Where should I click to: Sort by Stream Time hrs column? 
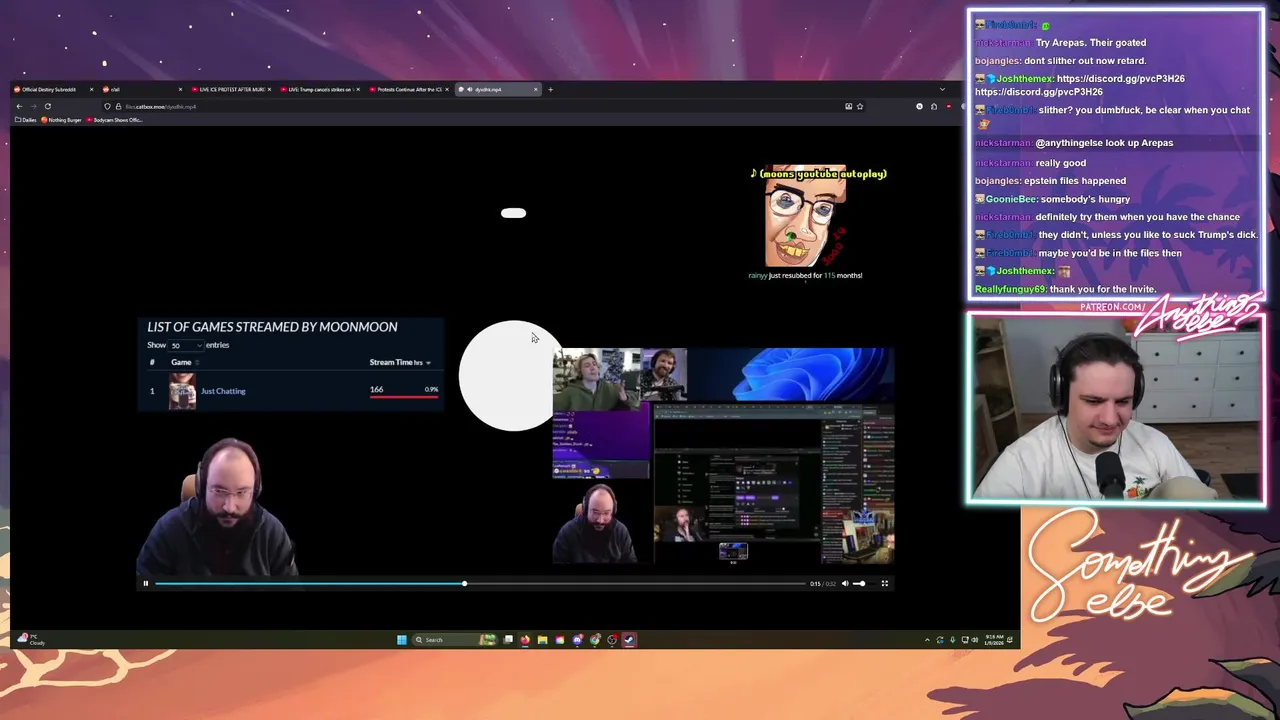point(400,362)
